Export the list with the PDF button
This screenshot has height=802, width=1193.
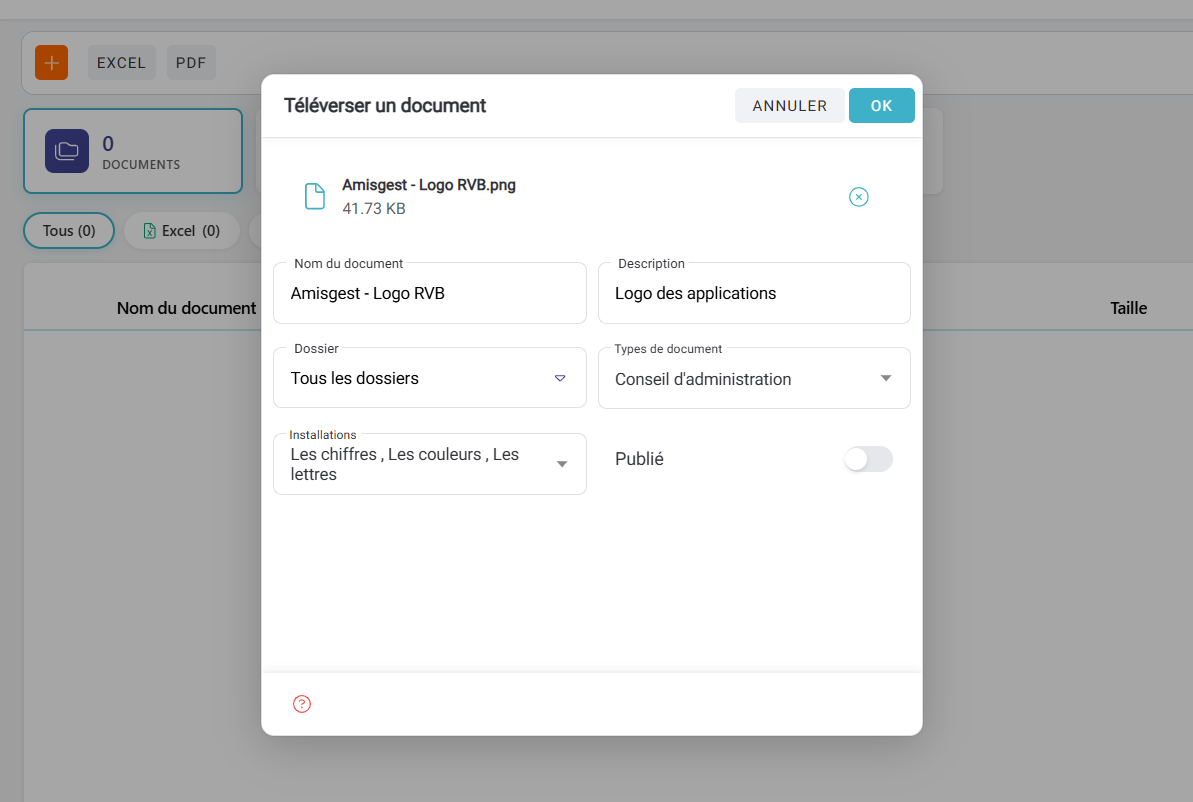click(190, 63)
